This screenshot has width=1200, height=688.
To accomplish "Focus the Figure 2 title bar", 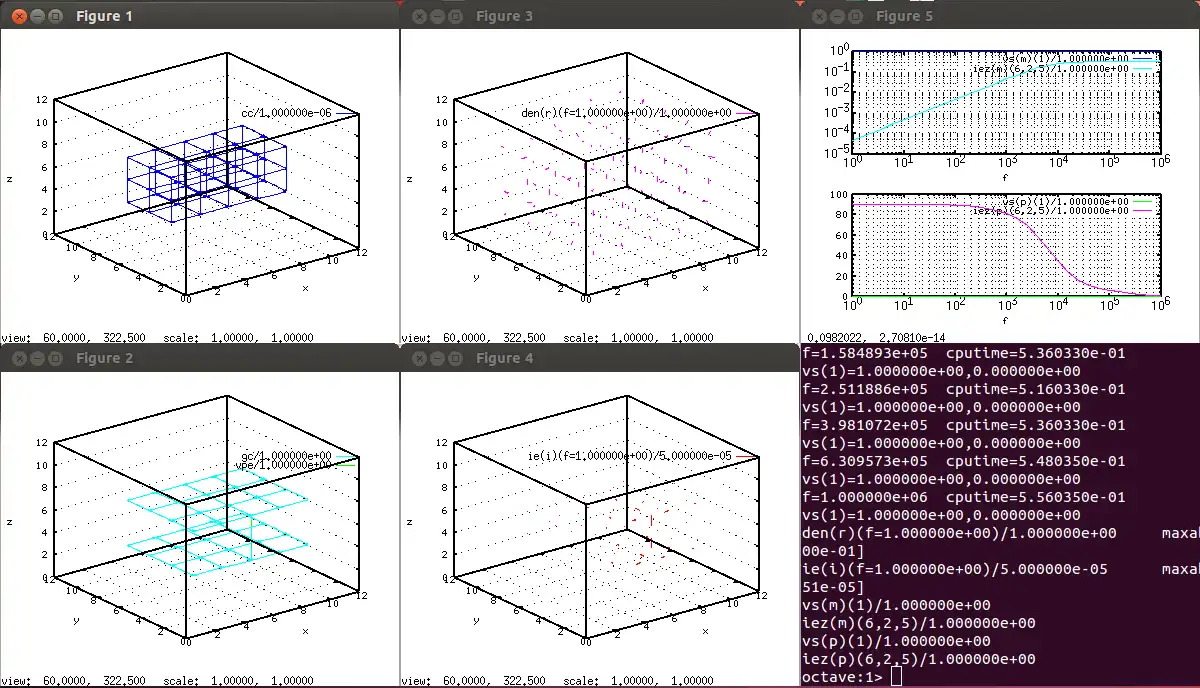I will pos(200,358).
